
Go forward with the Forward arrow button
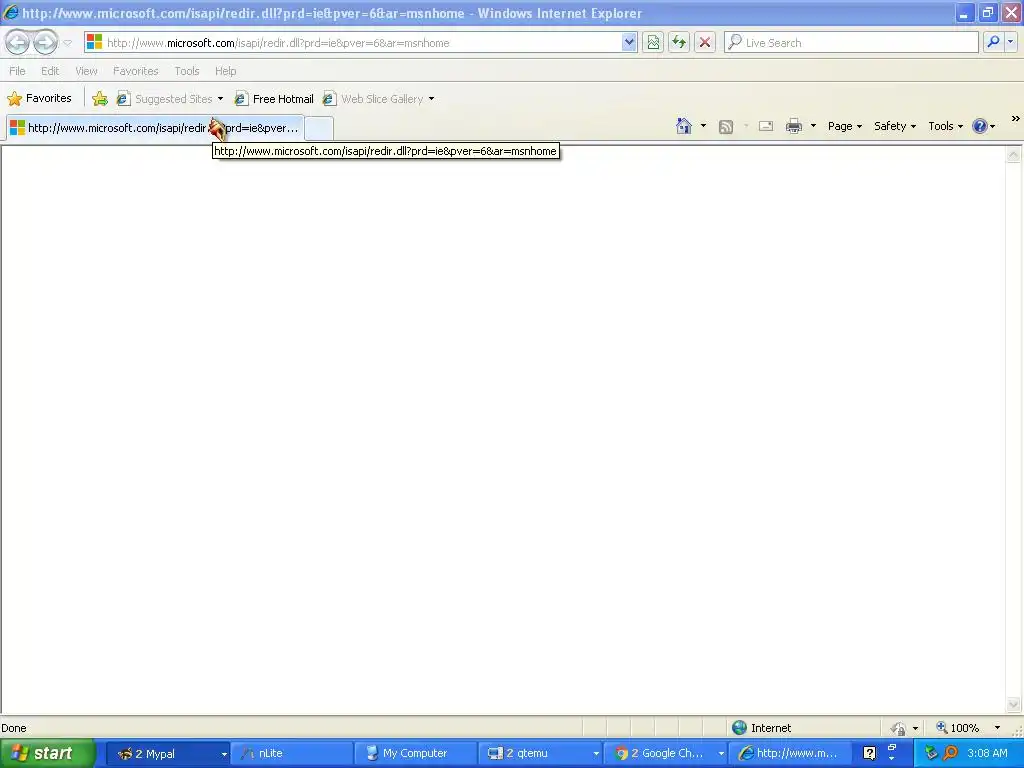[45, 42]
